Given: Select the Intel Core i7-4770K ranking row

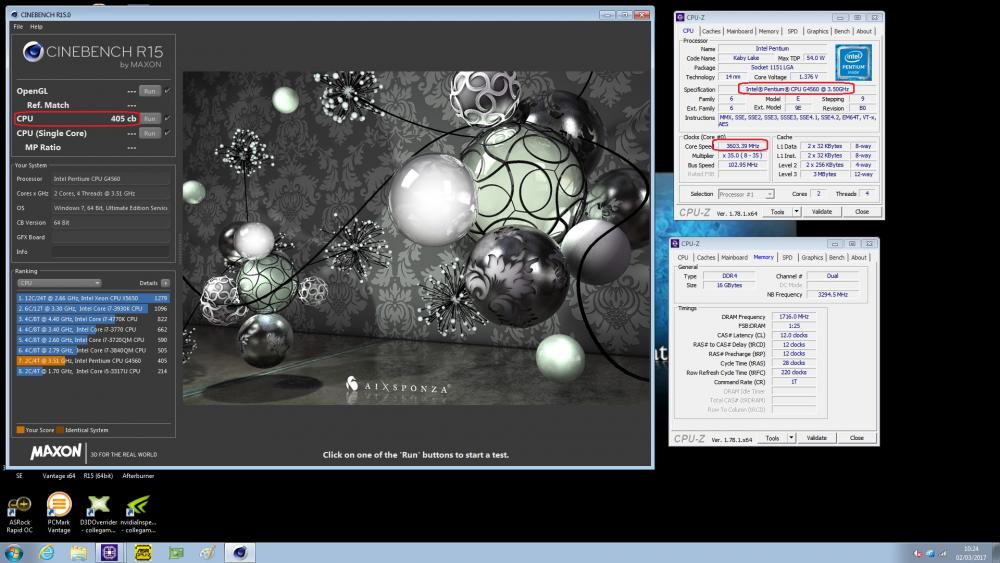Looking at the screenshot, I should pos(93,319).
